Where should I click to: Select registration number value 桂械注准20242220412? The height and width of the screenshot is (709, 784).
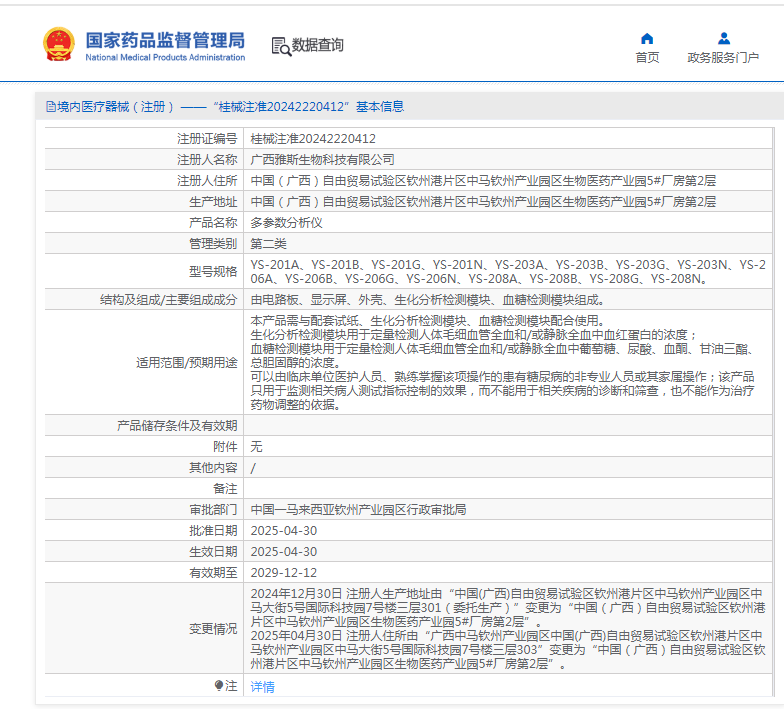click(x=313, y=138)
